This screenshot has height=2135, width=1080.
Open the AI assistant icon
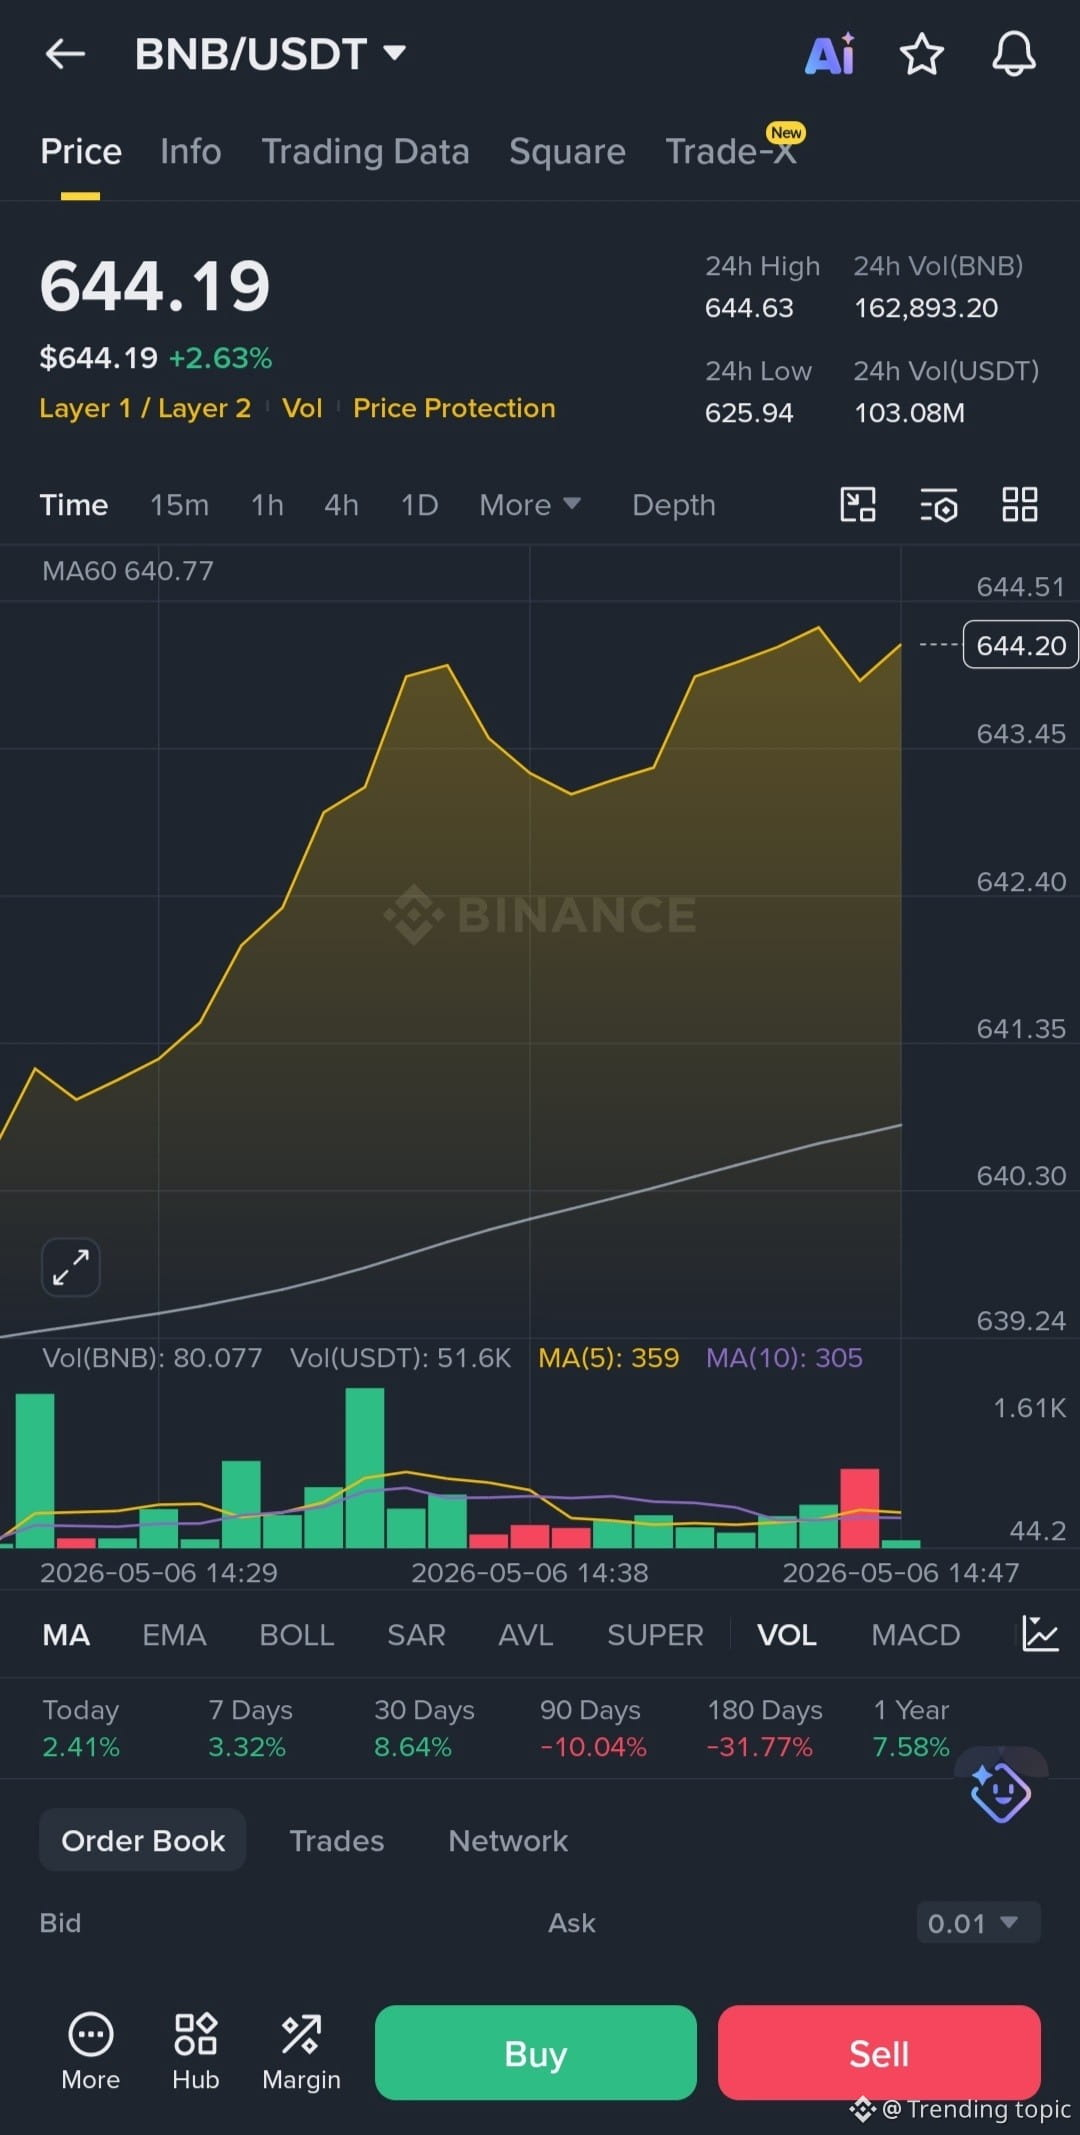(830, 54)
